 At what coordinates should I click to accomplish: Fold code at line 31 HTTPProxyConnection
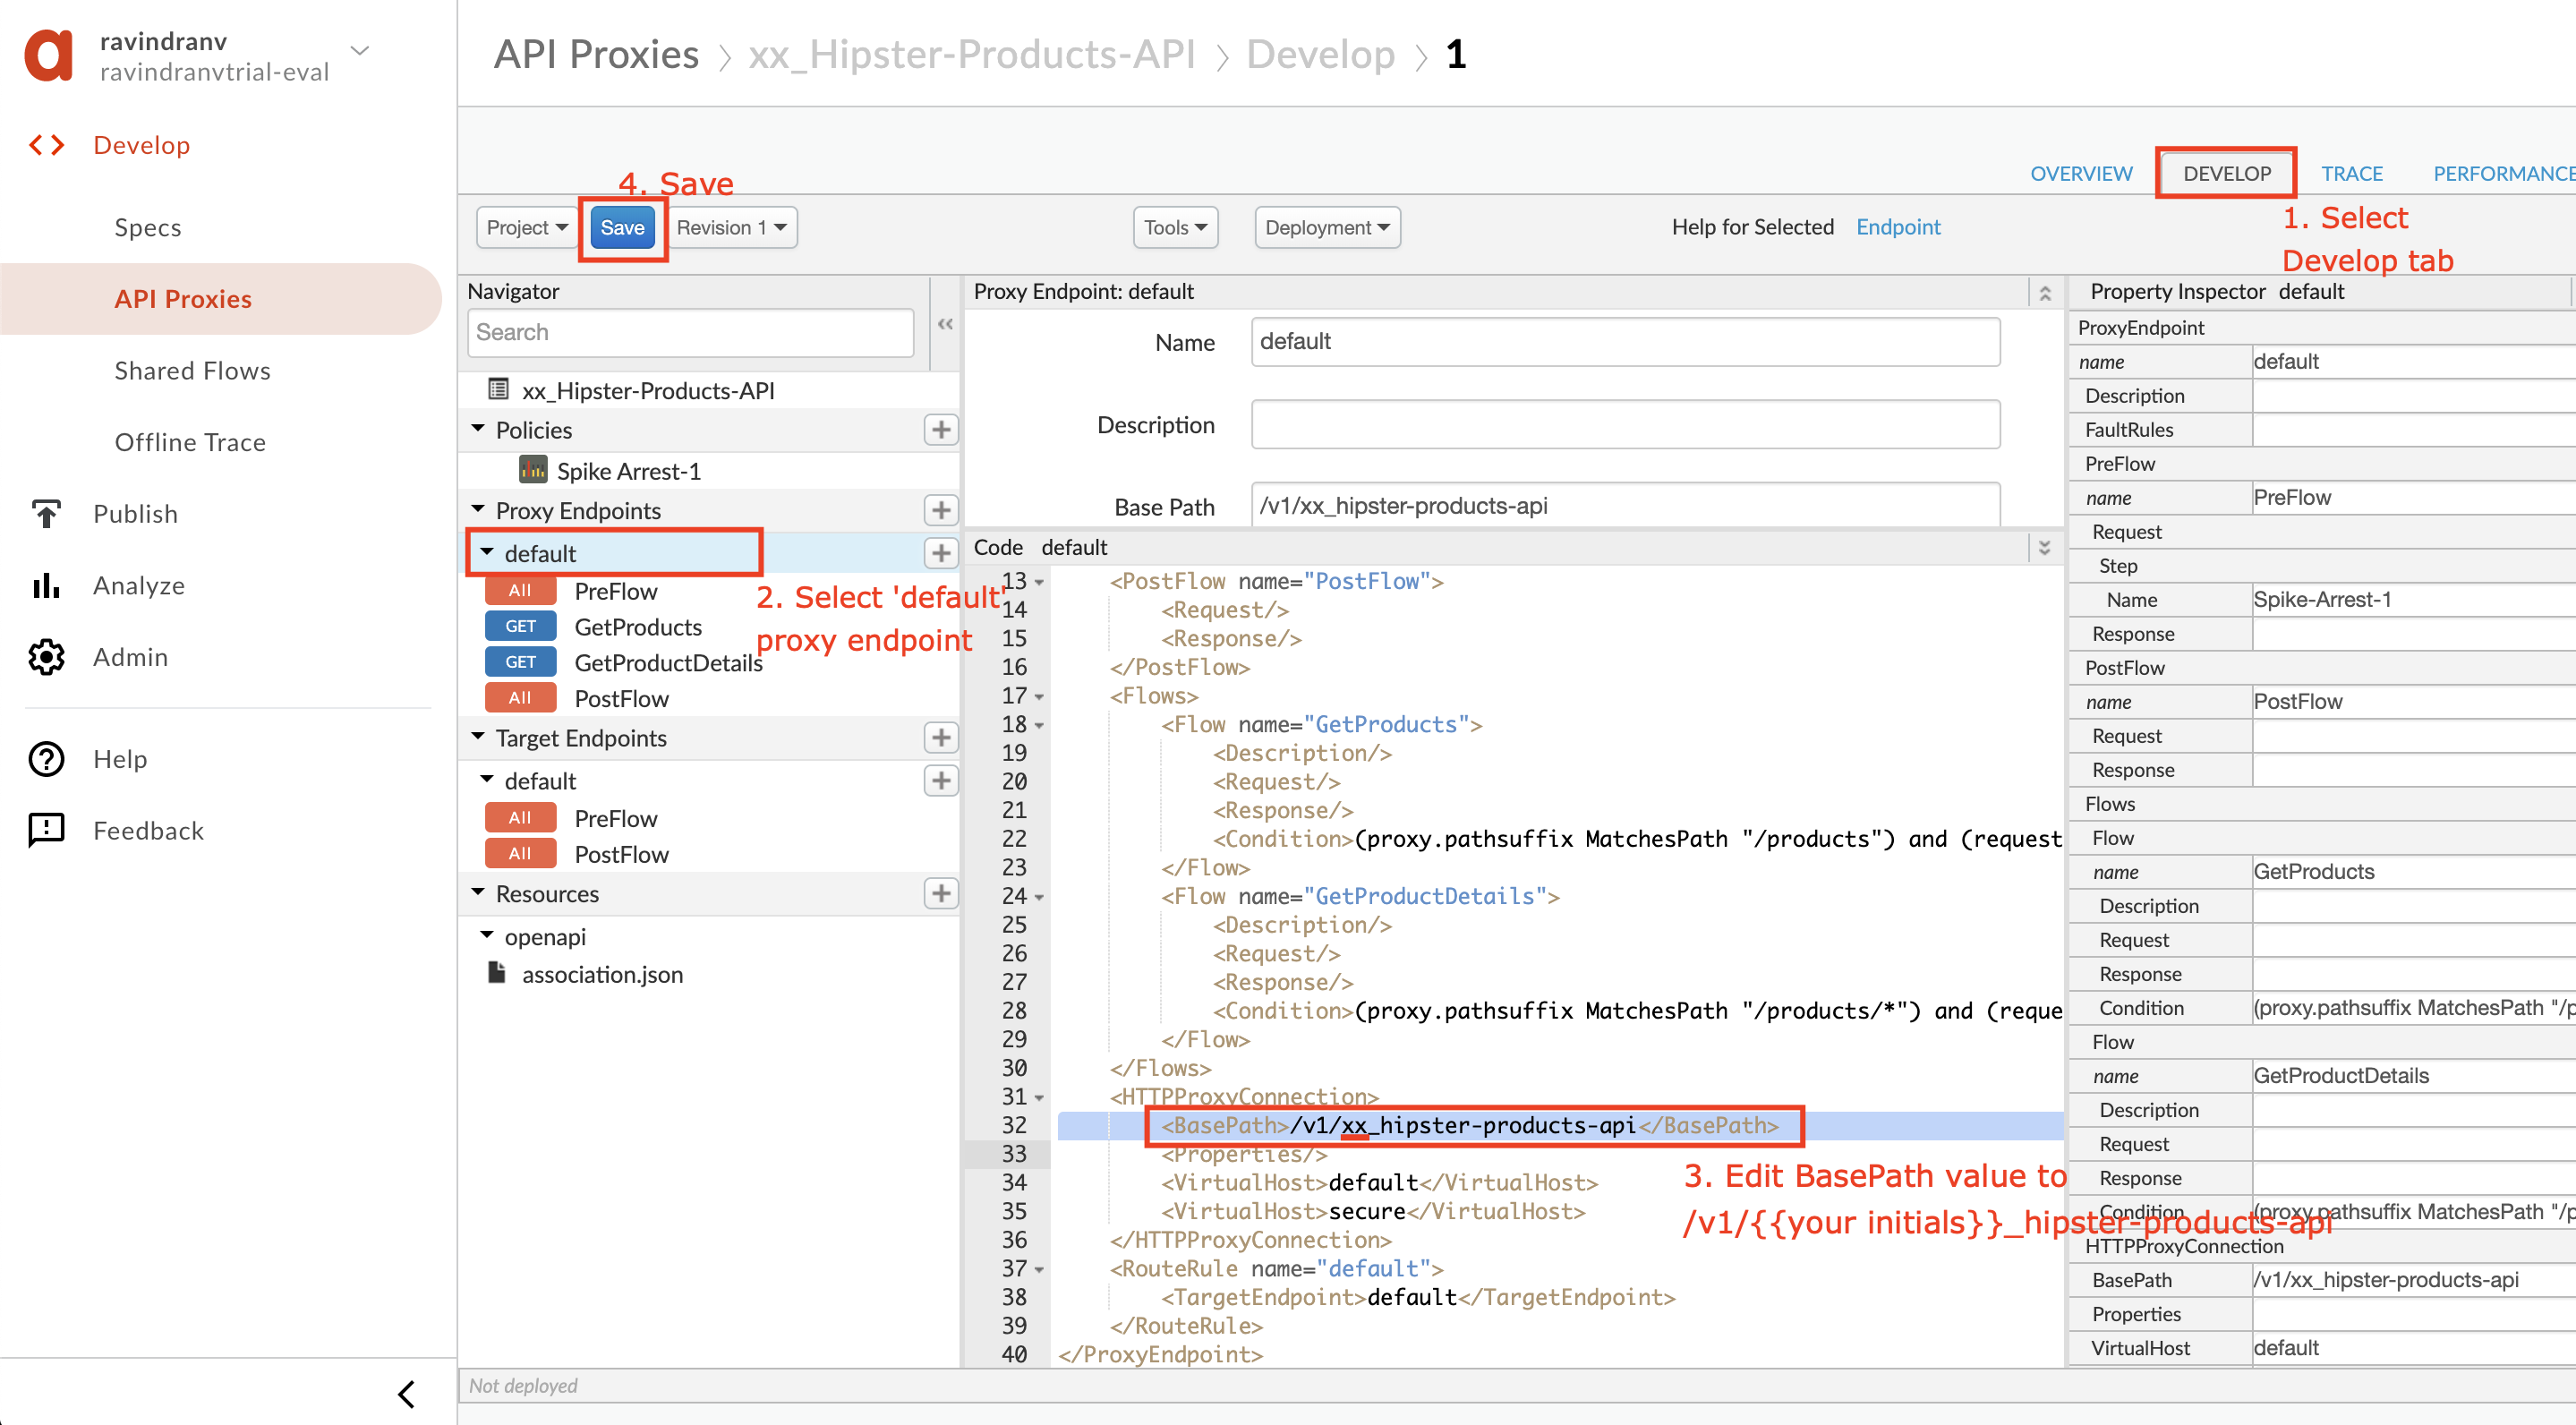coord(1039,1098)
